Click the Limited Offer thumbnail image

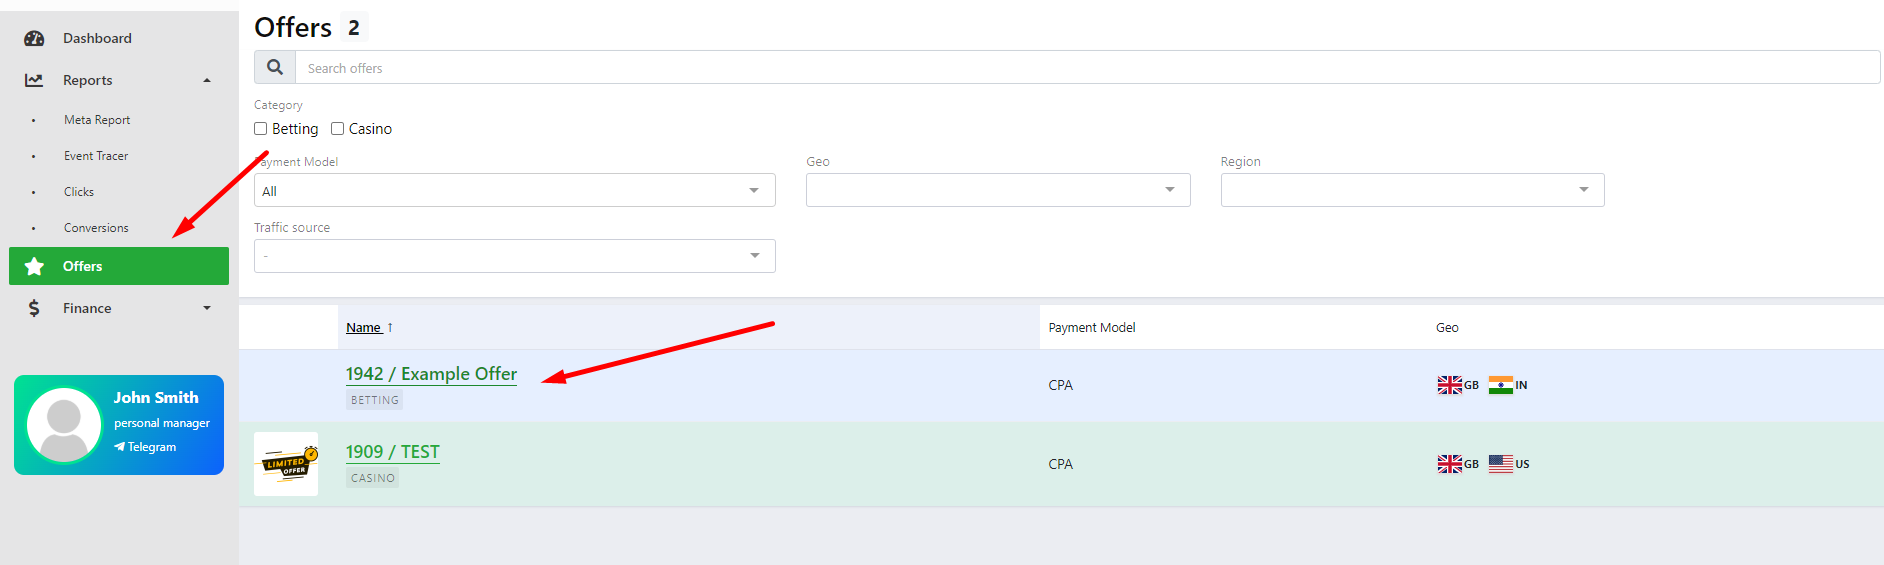pyautogui.click(x=286, y=464)
